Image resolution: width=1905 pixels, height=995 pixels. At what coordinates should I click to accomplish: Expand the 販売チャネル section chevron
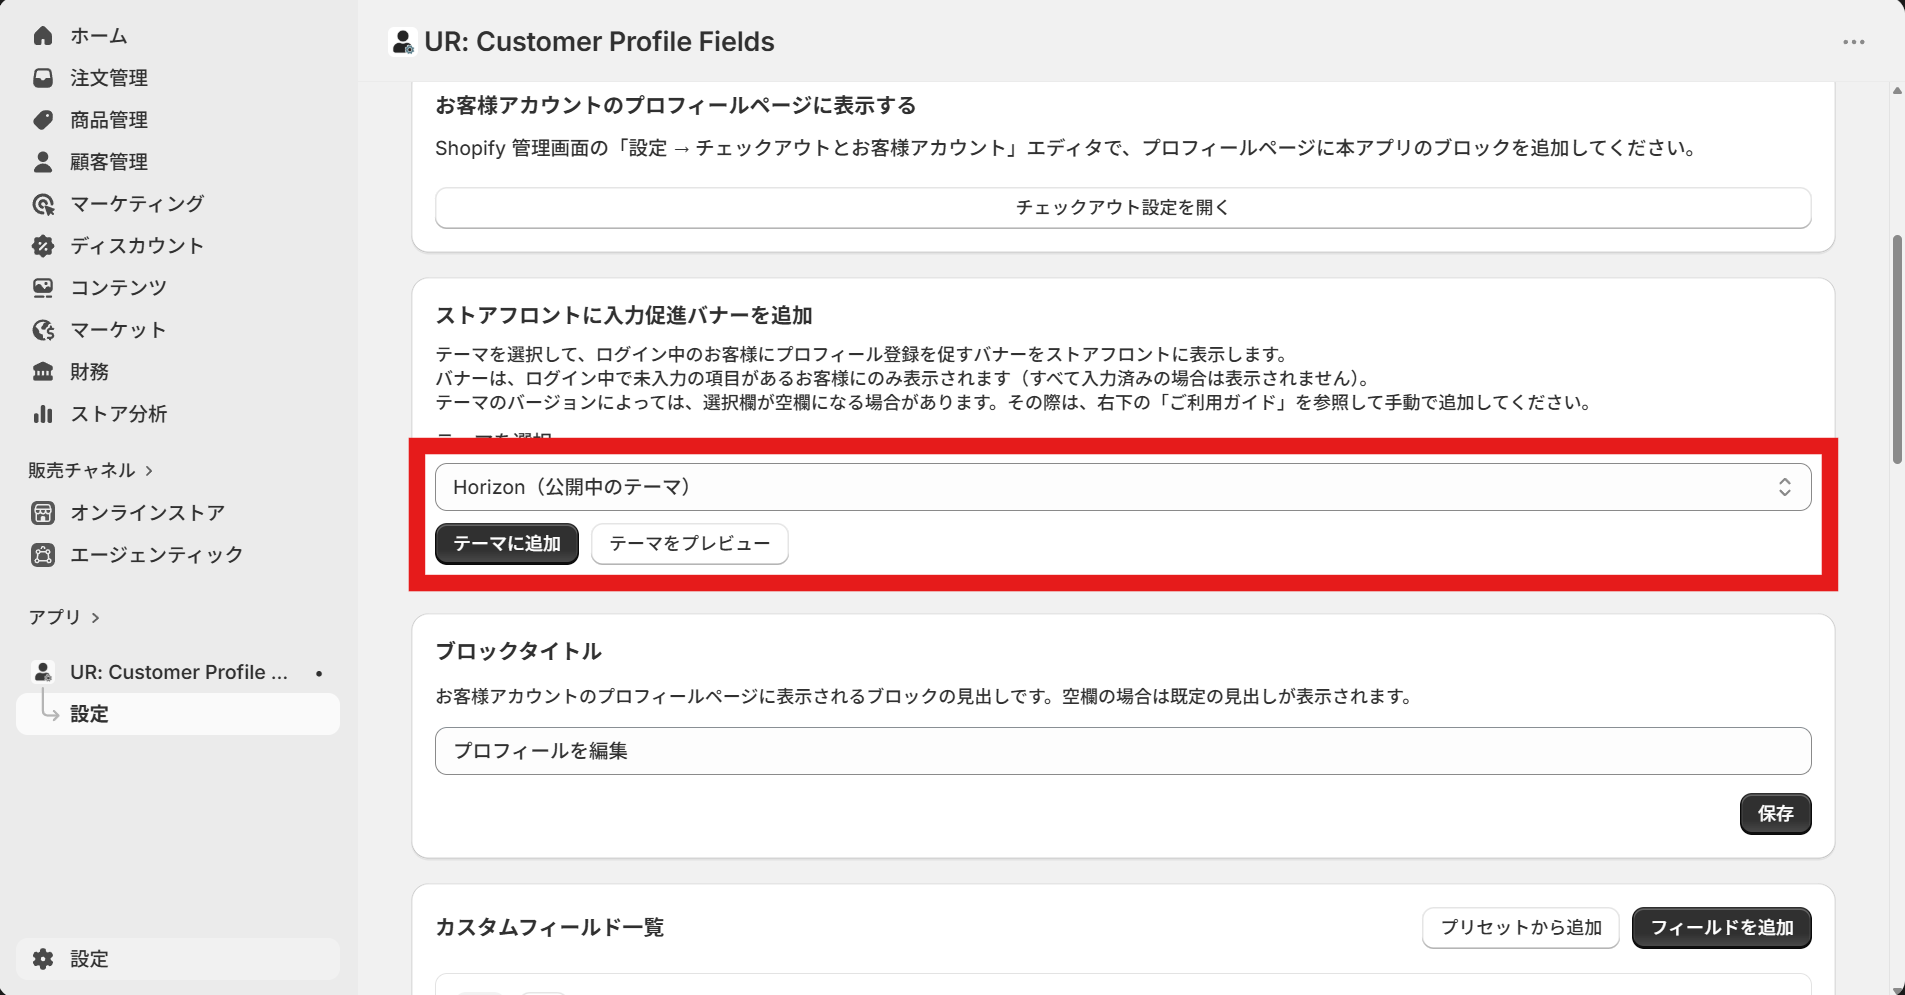click(x=149, y=471)
